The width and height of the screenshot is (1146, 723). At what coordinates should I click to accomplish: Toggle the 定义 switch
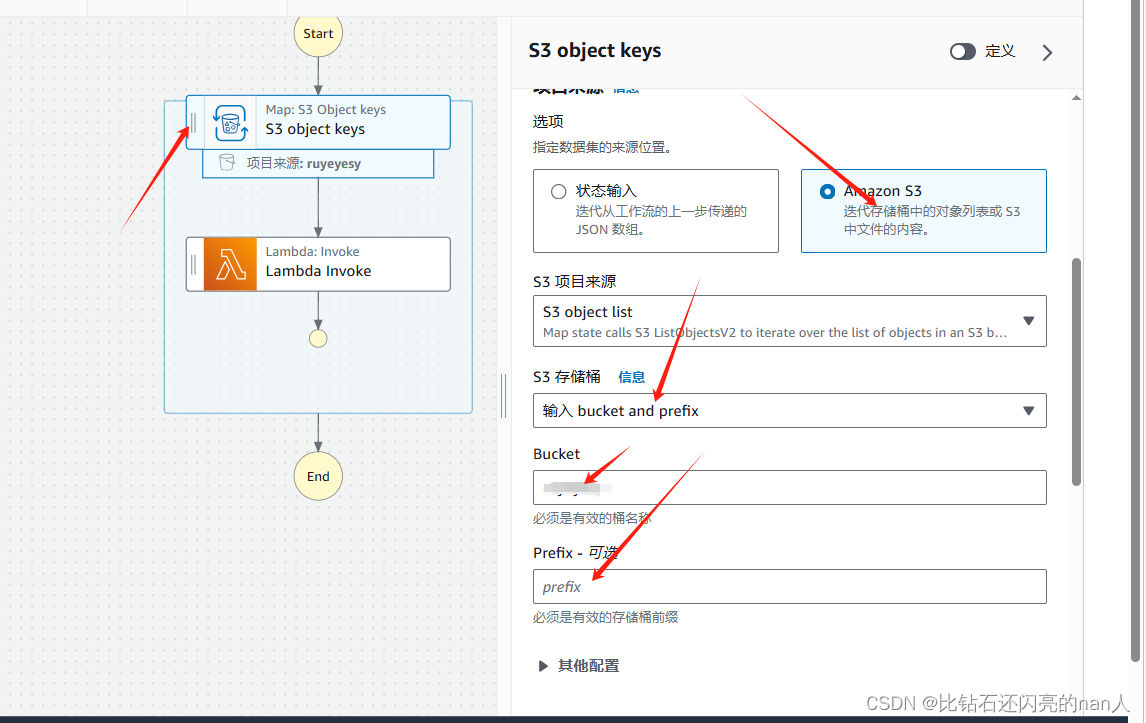click(963, 52)
